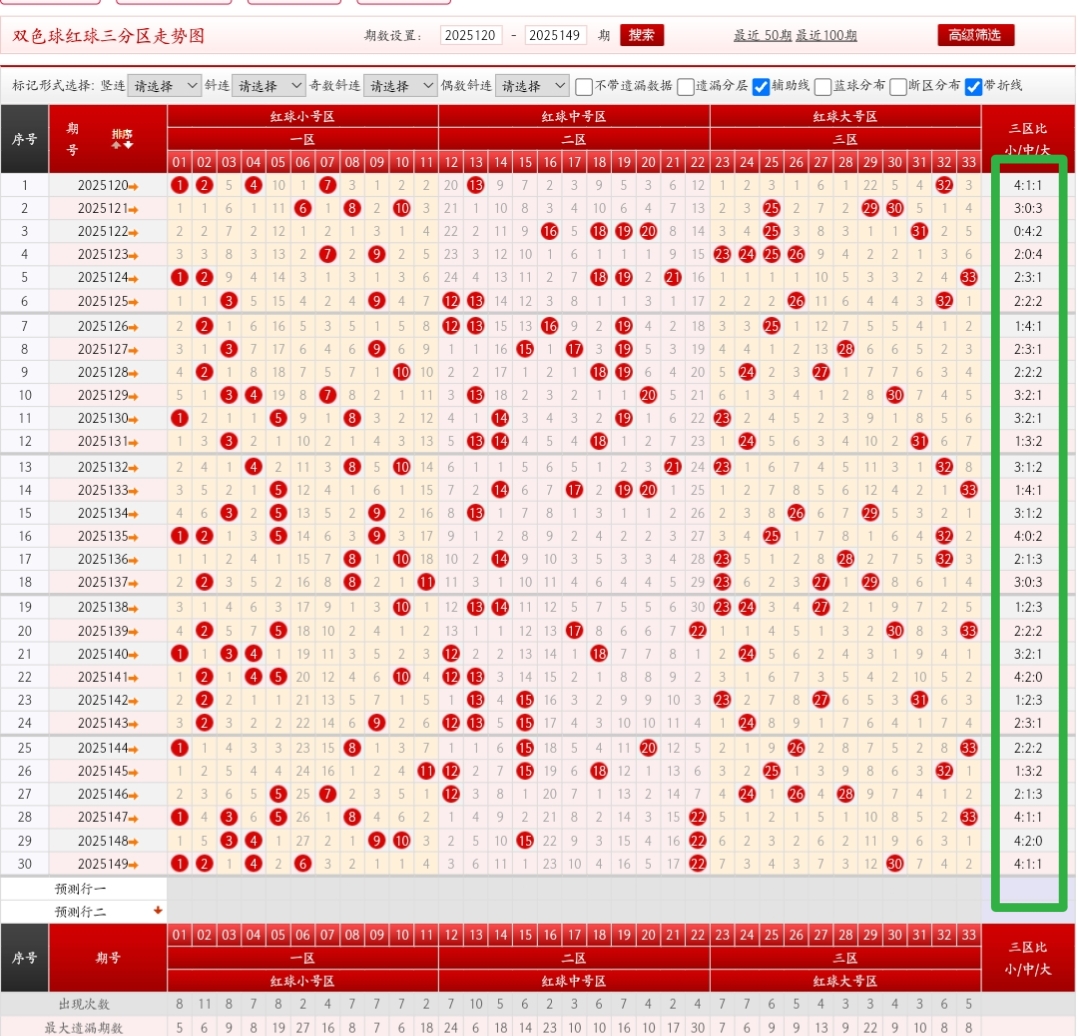Open the 竖连 marker dropdown
This screenshot has width=1078, height=1036.
pyautogui.click(x=165, y=86)
